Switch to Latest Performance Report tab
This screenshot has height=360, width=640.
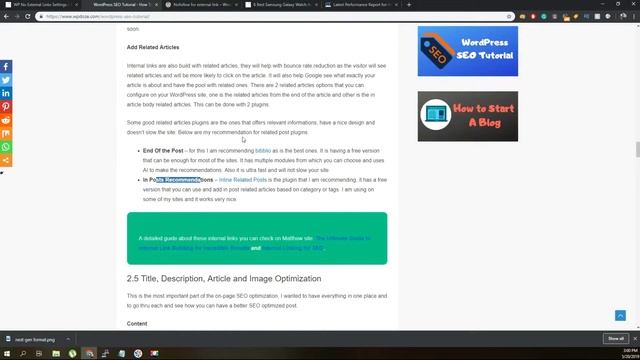[361, 5]
